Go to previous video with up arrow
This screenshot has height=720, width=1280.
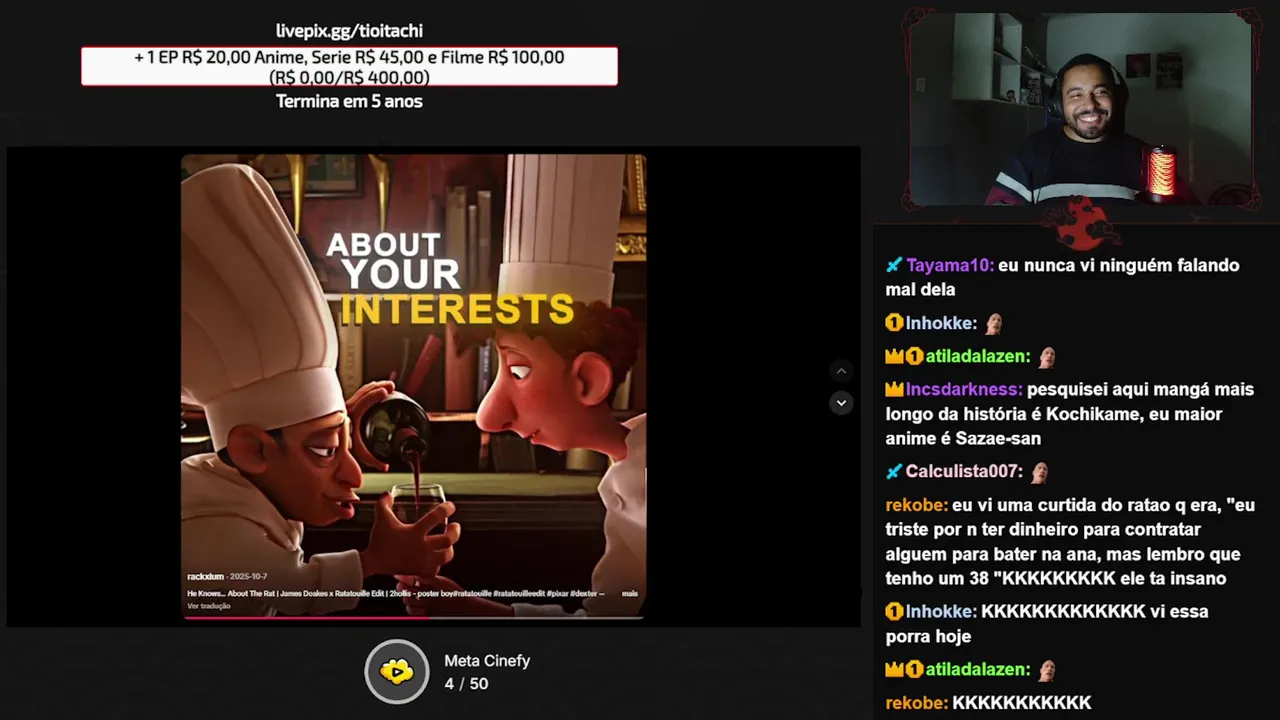(841, 371)
